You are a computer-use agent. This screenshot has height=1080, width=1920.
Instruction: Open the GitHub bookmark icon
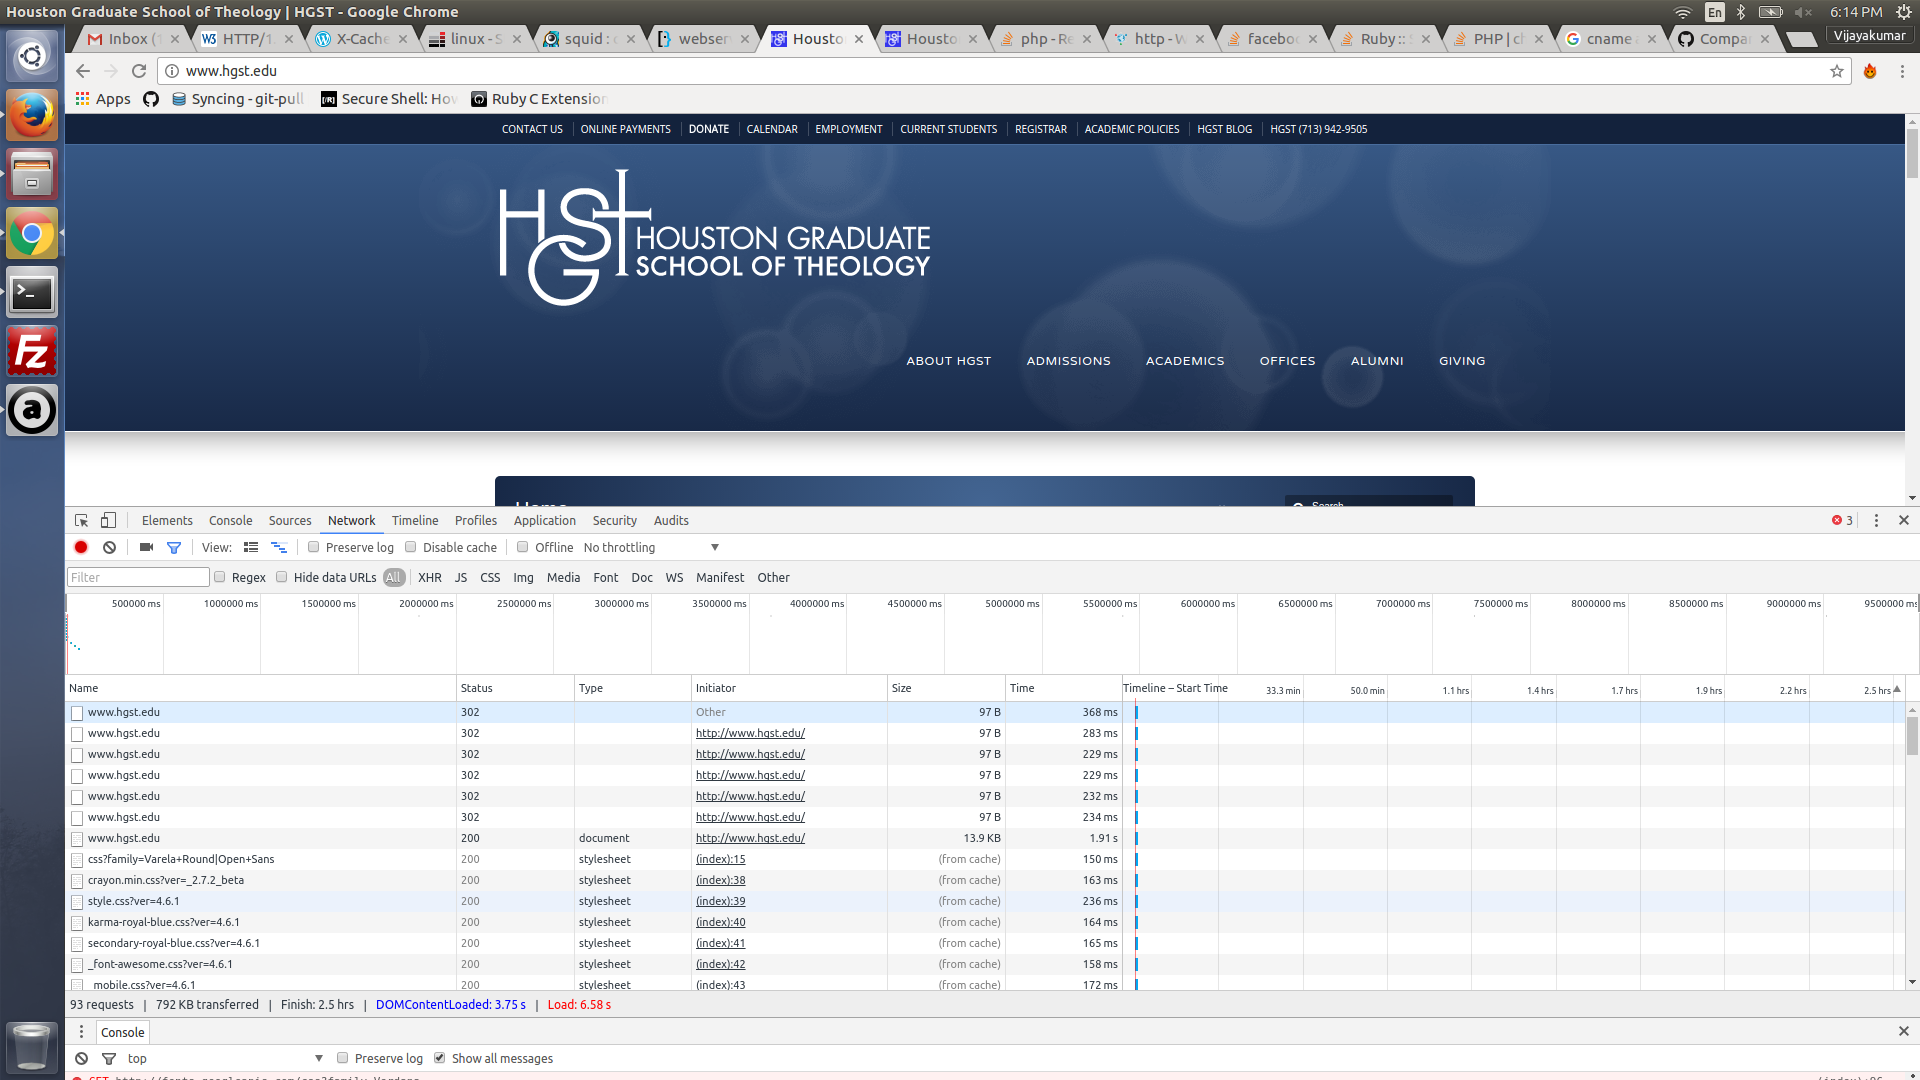click(151, 98)
